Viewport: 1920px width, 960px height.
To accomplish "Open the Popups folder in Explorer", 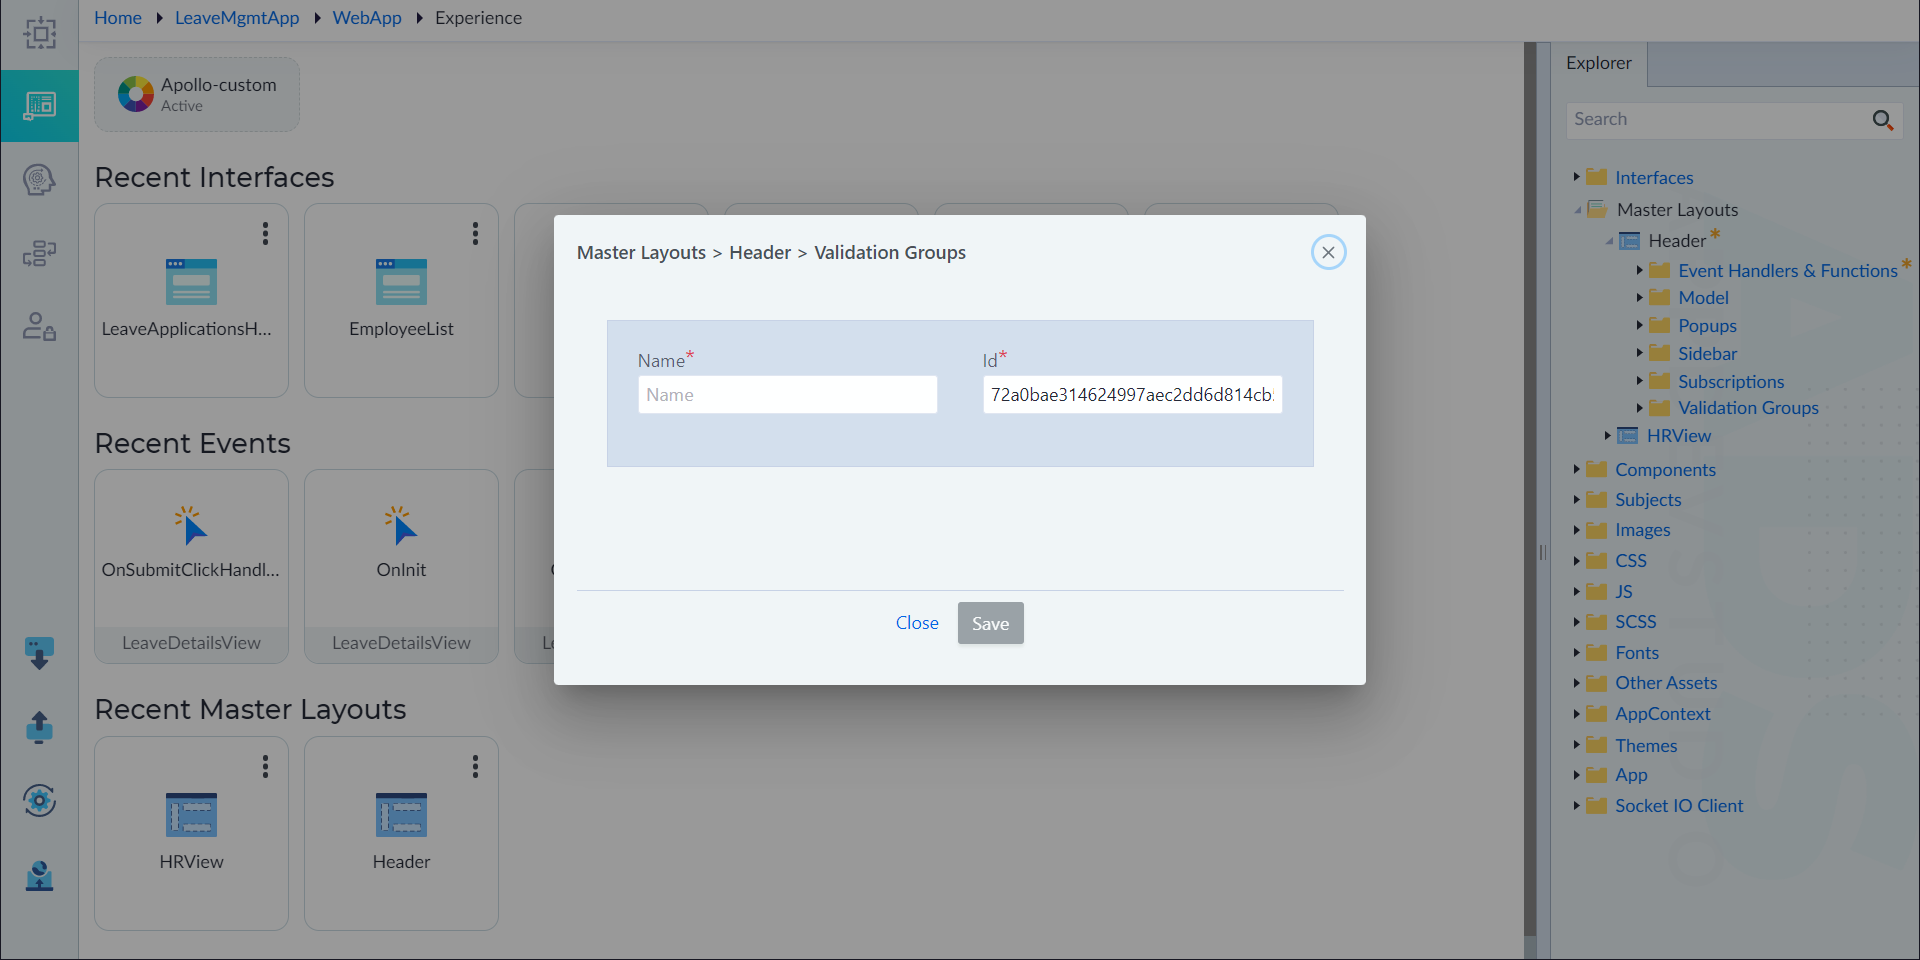I will click(1707, 325).
